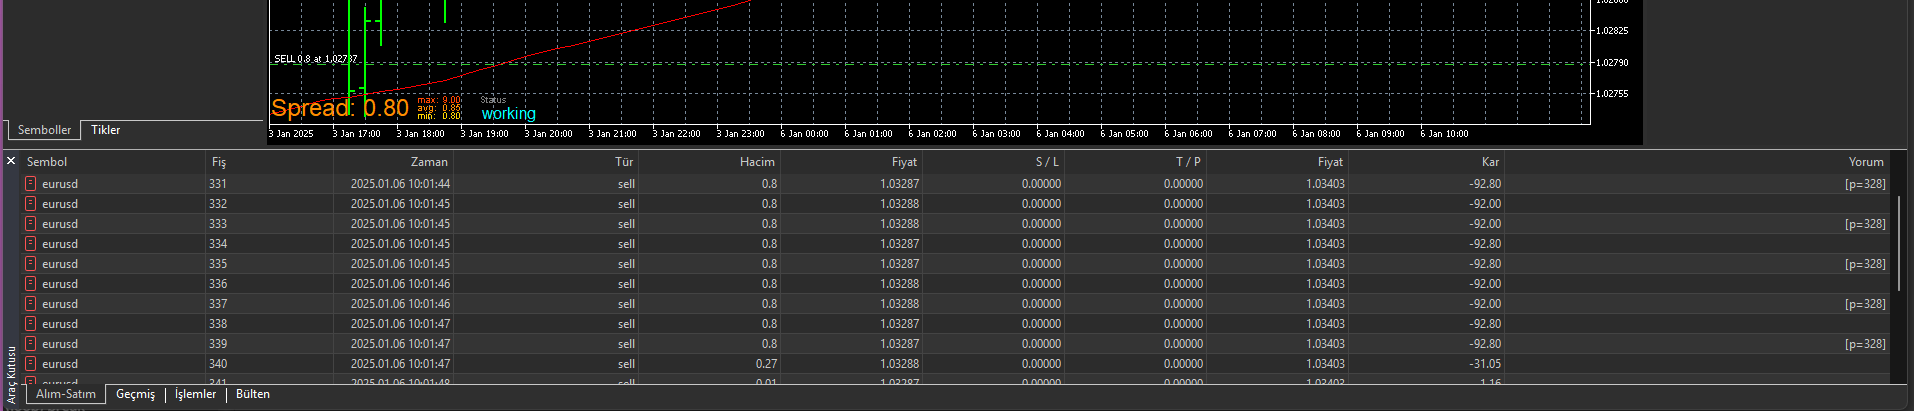1914x411 pixels.
Task: Click the sell type in ticket 337 row
Action: [x=626, y=304]
